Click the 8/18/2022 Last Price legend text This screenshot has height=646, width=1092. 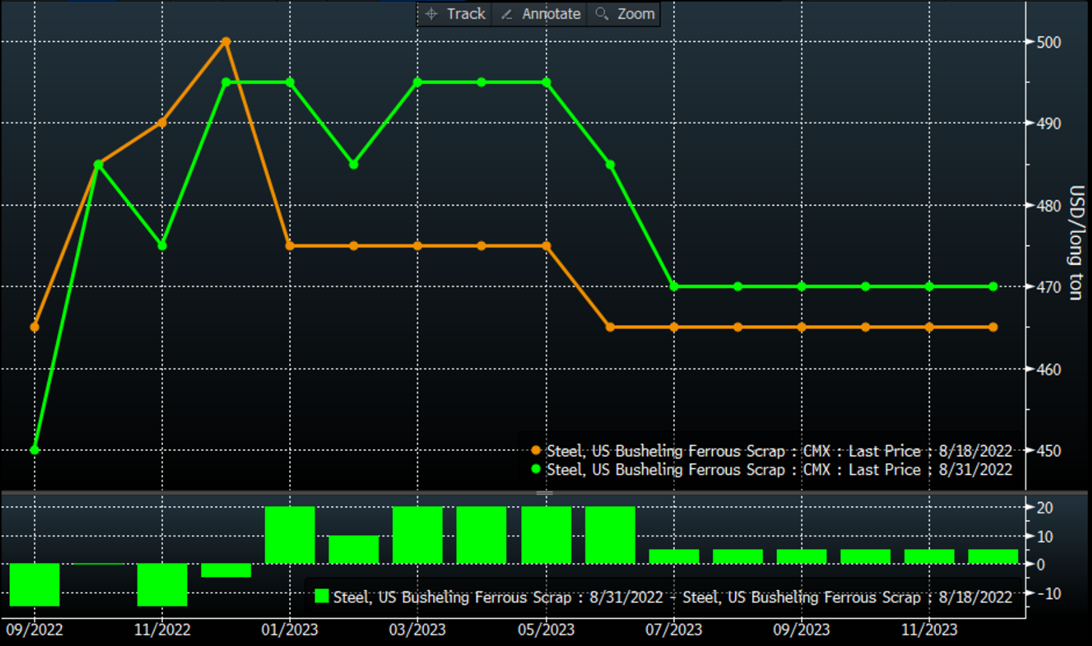click(780, 450)
